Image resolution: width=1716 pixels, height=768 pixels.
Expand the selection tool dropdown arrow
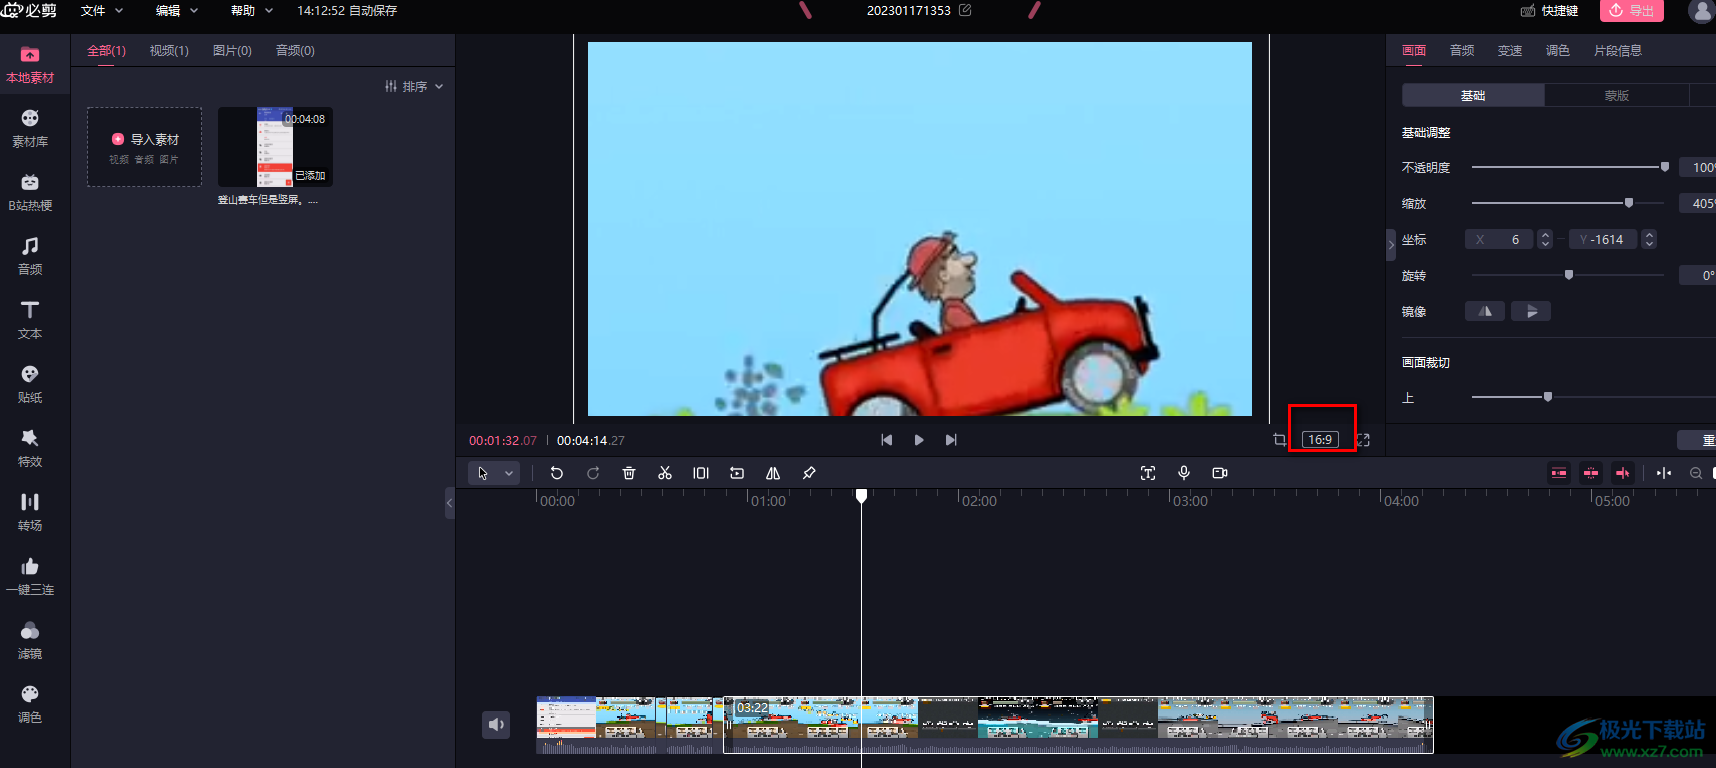509,473
